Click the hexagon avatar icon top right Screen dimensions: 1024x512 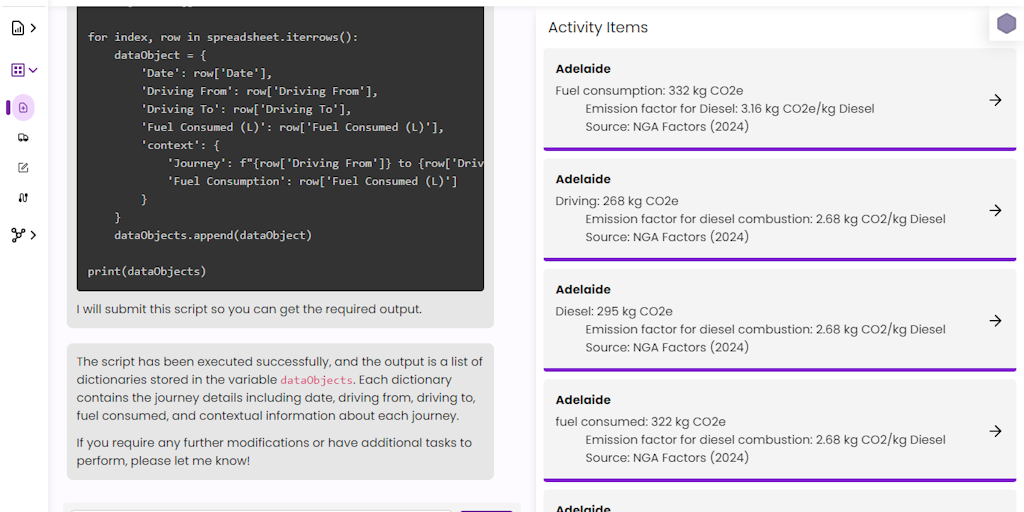1006,24
